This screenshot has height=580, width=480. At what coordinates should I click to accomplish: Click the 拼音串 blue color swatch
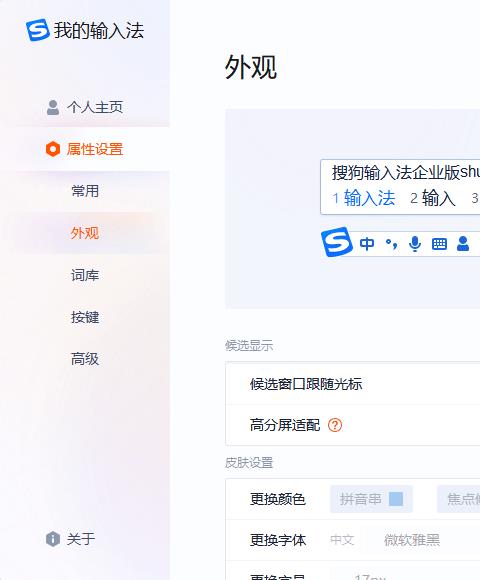[396, 499]
